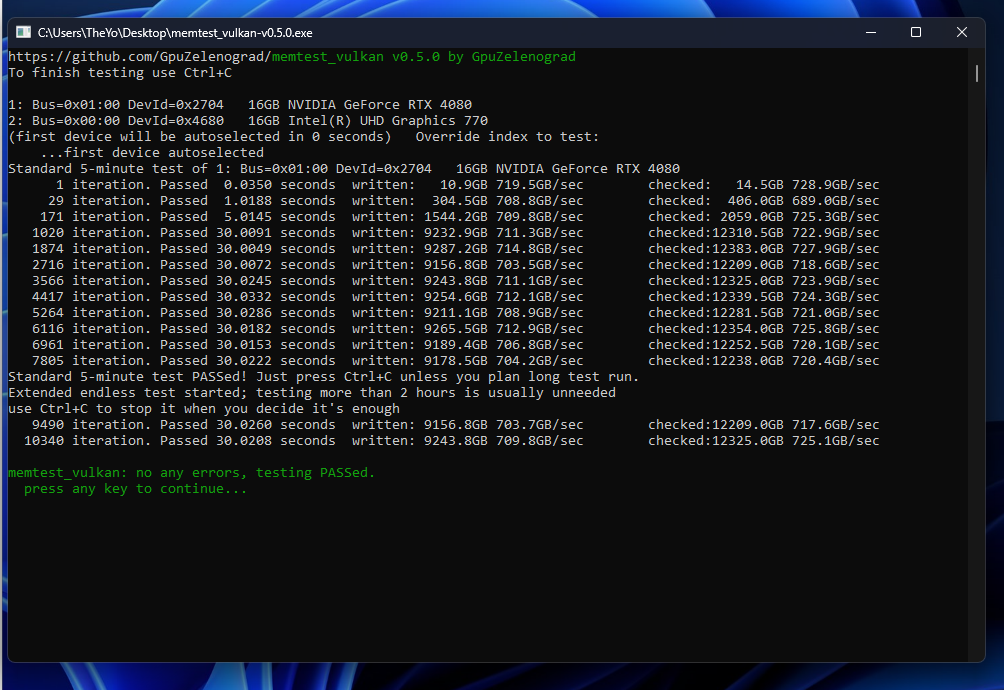The height and width of the screenshot is (690, 1004).
Task: Click the '171 iteration. Passed 5.0145 seconds' row
Action: [x=460, y=216]
